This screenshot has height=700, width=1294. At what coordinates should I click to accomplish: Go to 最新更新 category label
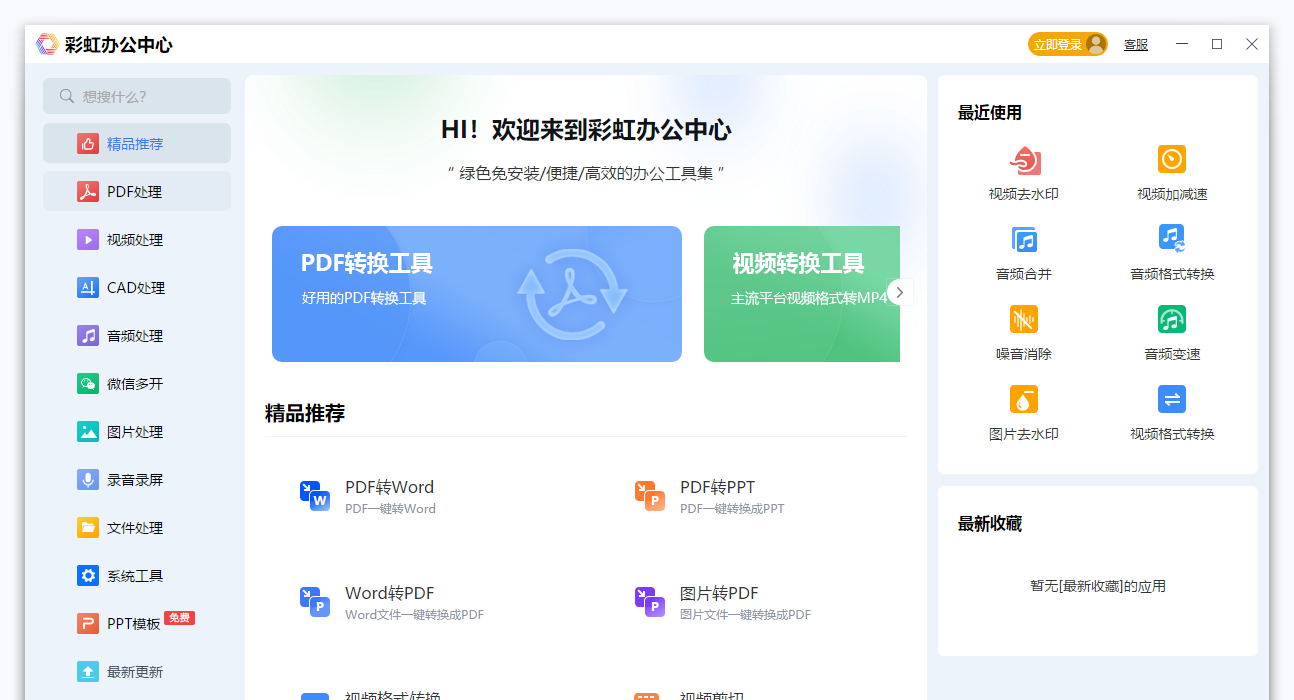click(135, 672)
